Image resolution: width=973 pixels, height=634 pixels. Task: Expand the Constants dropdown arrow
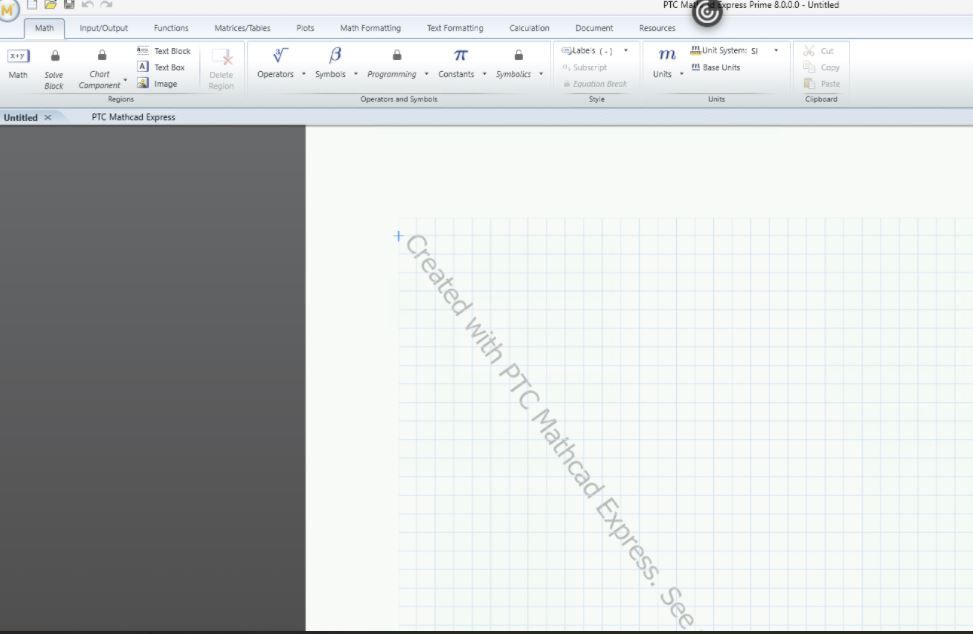pyautogui.click(x=485, y=74)
